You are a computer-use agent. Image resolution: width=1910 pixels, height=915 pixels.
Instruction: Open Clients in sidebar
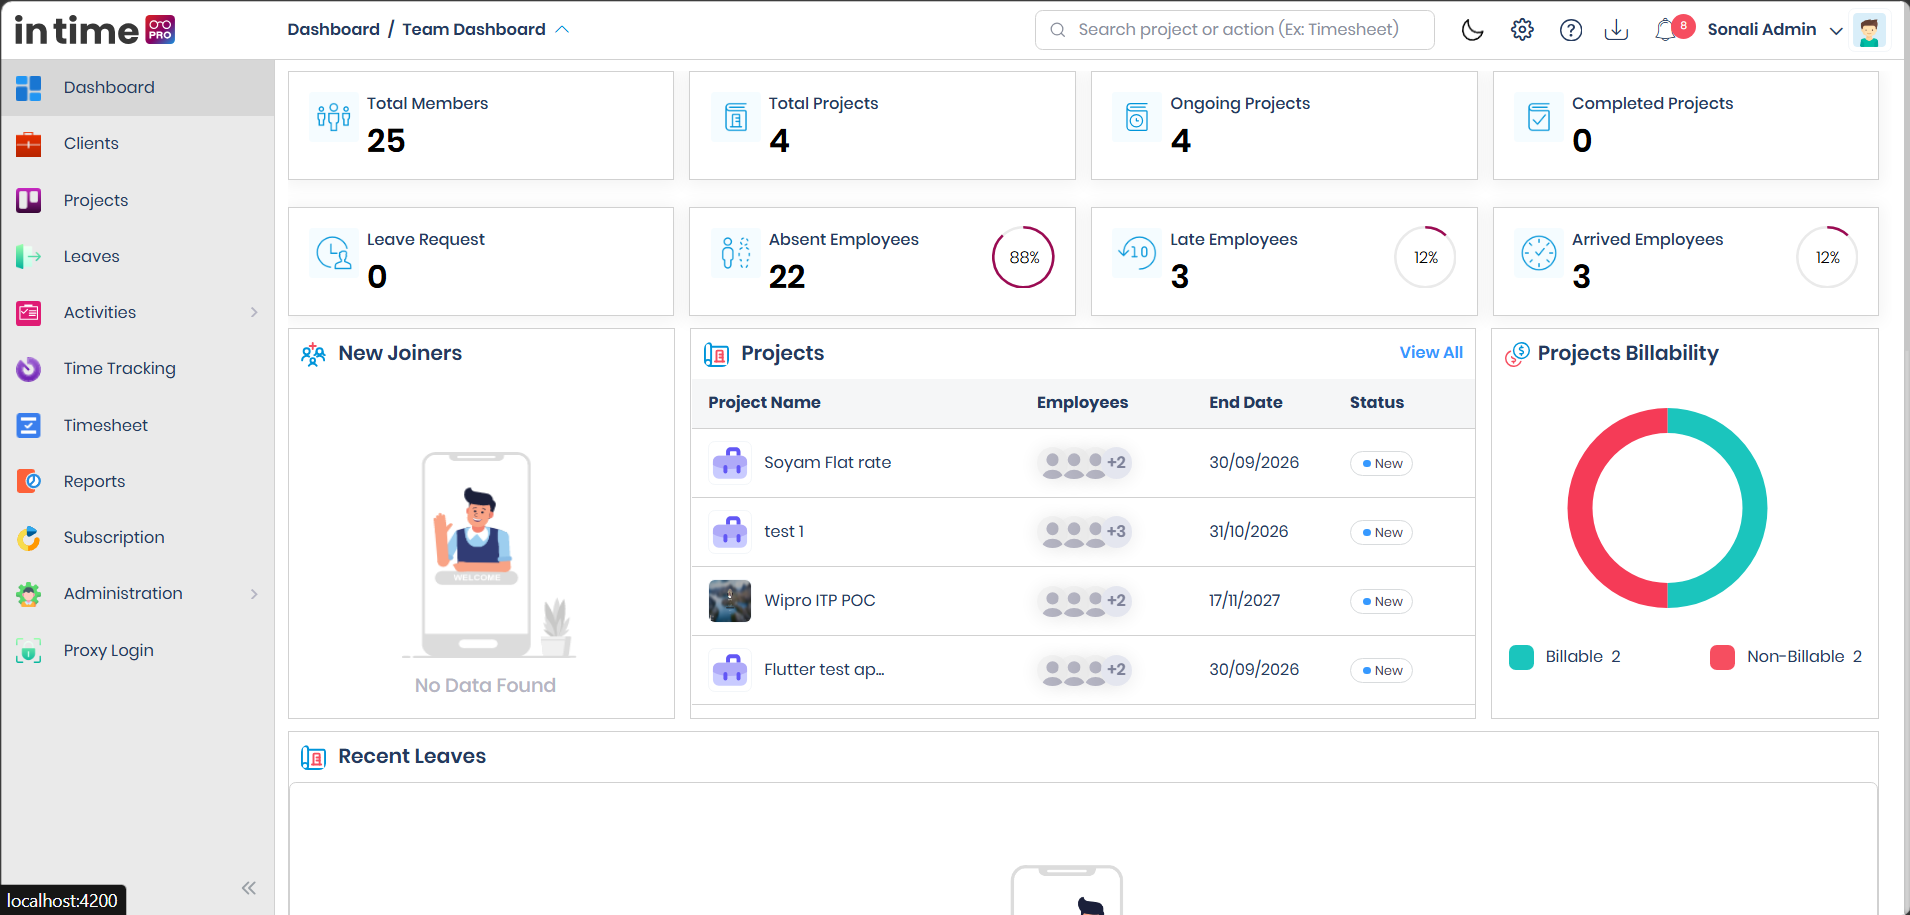(138, 144)
